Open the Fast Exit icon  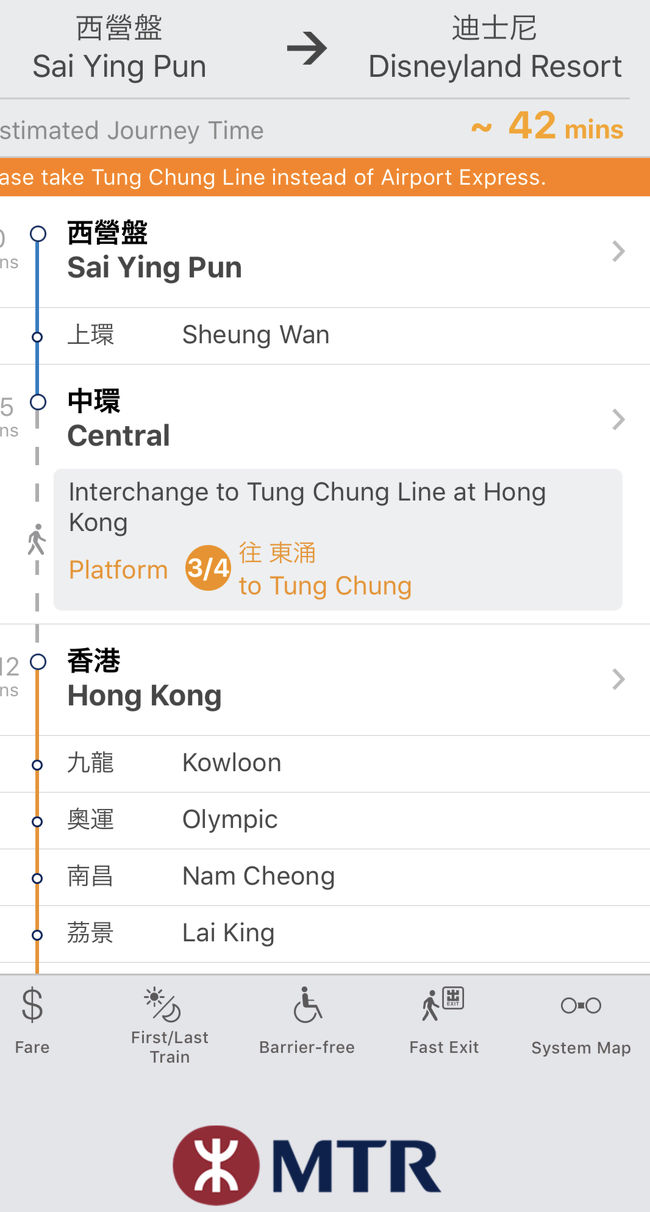pos(443,1004)
